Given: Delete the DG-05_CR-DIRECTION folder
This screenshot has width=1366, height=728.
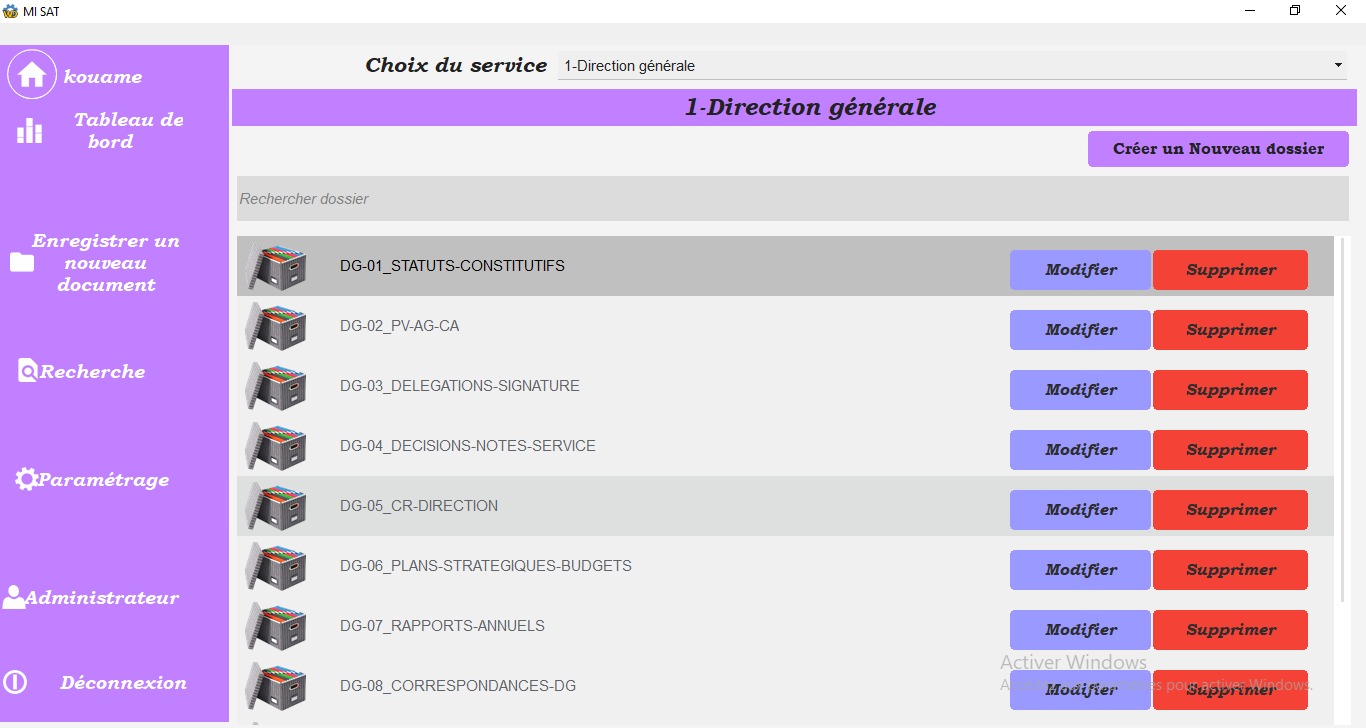Looking at the screenshot, I should pyautogui.click(x=1230, y=510).
